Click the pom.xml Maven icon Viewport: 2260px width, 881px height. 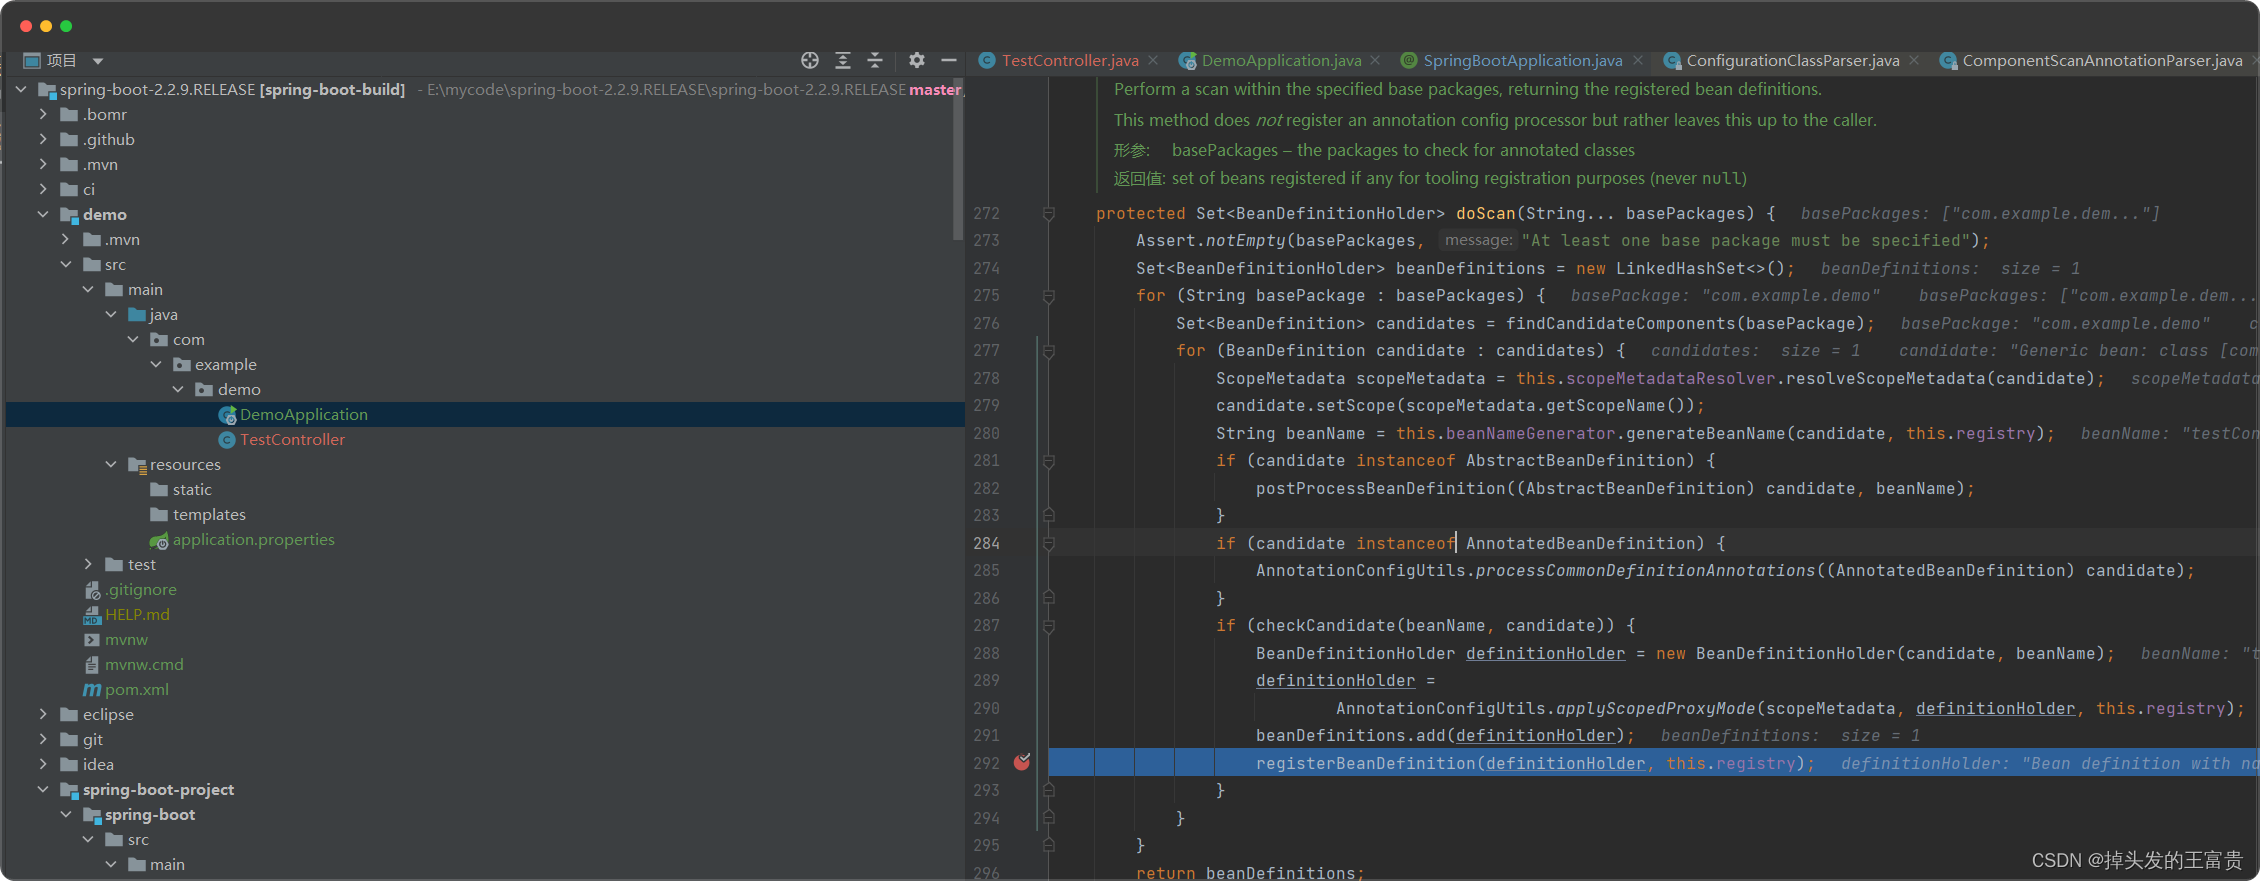92,690
